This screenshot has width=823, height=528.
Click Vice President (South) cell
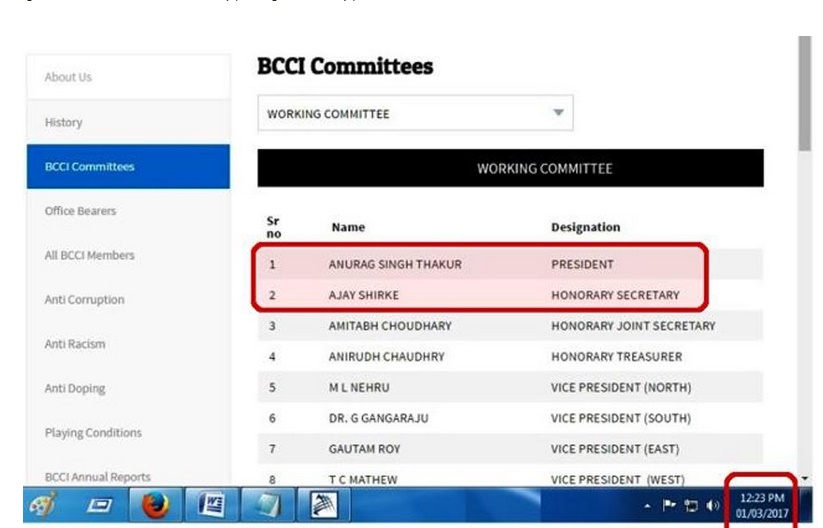(621, 418)
